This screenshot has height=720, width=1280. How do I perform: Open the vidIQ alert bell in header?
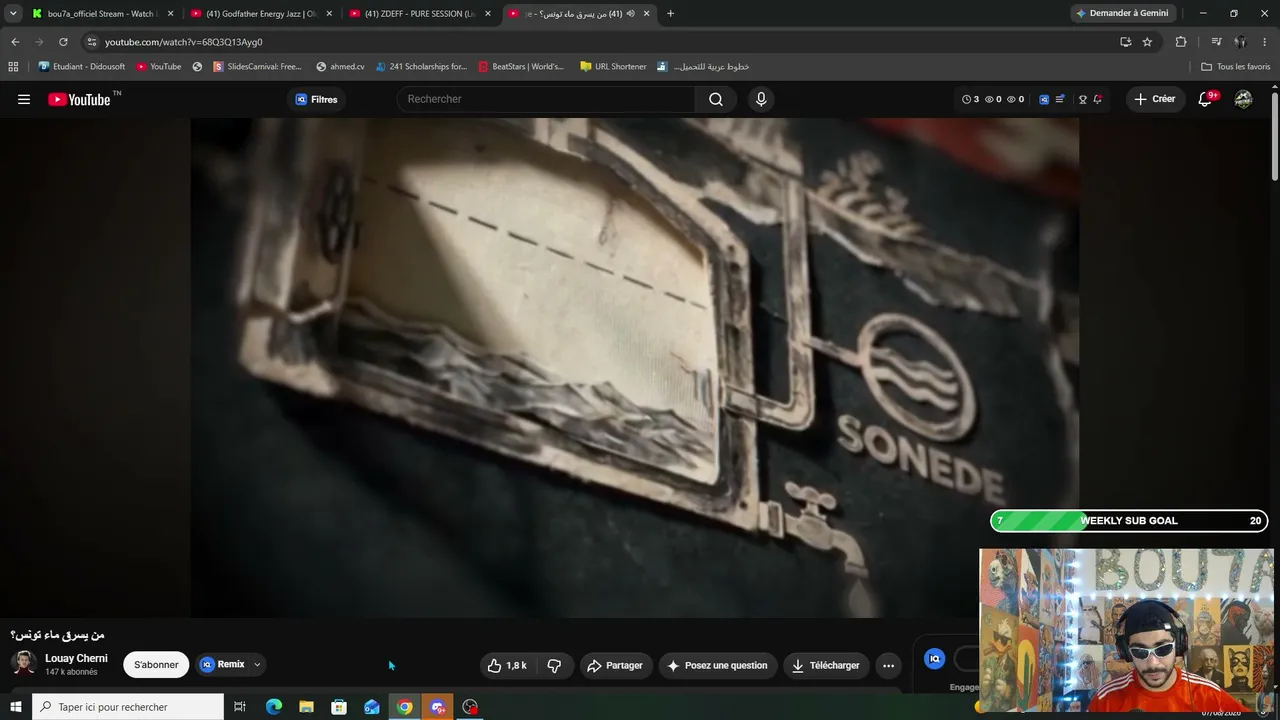point(1097,99)
